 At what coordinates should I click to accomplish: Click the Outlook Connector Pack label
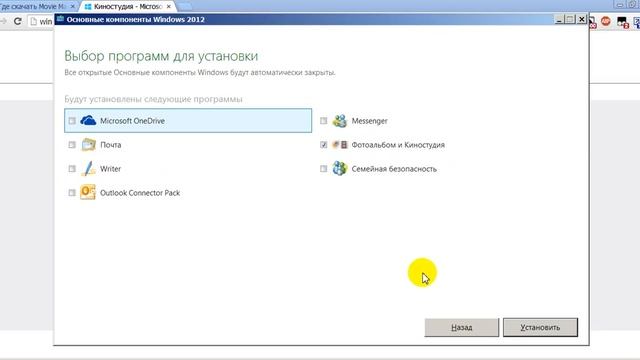(140, 193)
